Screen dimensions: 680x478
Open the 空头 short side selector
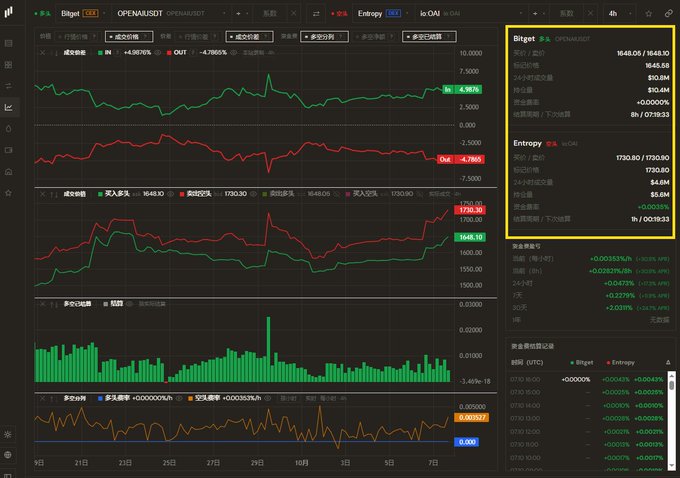point(340,13)
